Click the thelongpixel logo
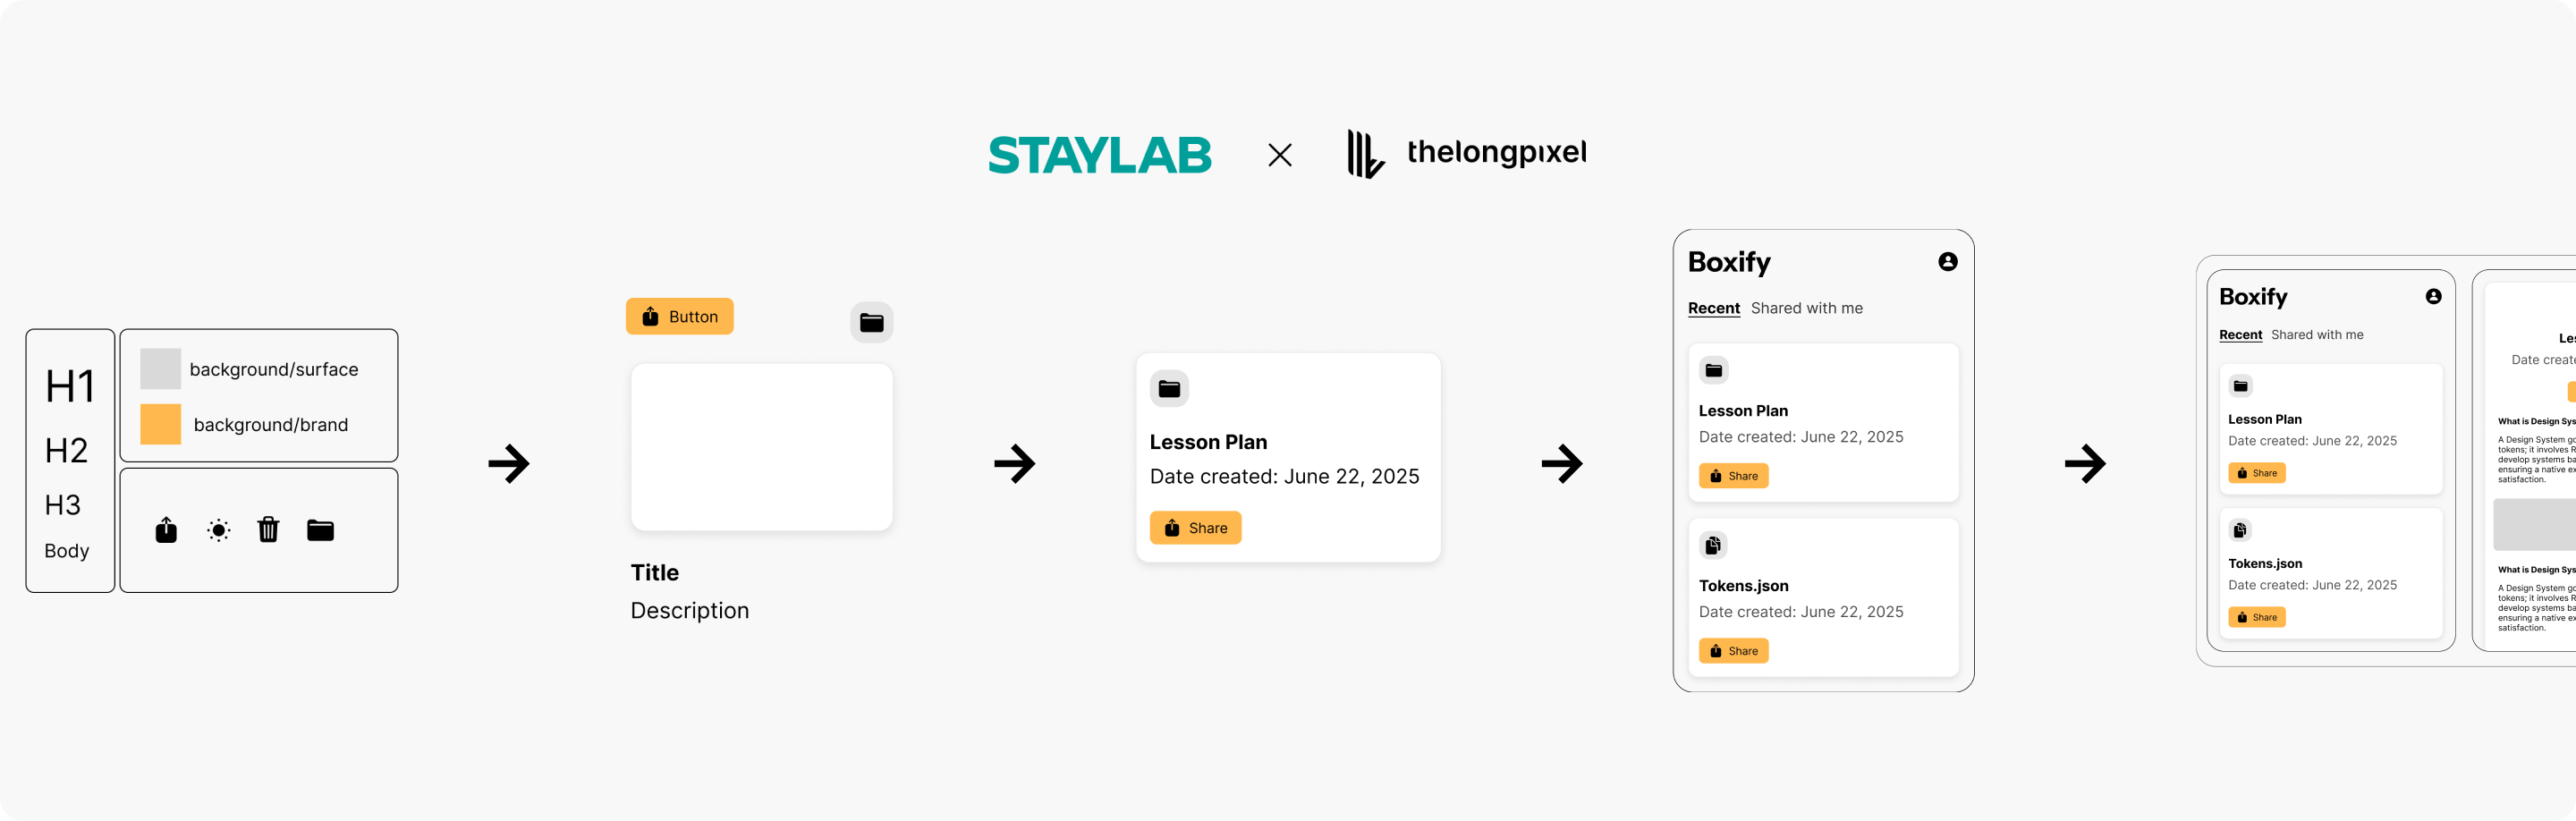This screenshot has width=2576, height=821. click(x=1465, y=153)
